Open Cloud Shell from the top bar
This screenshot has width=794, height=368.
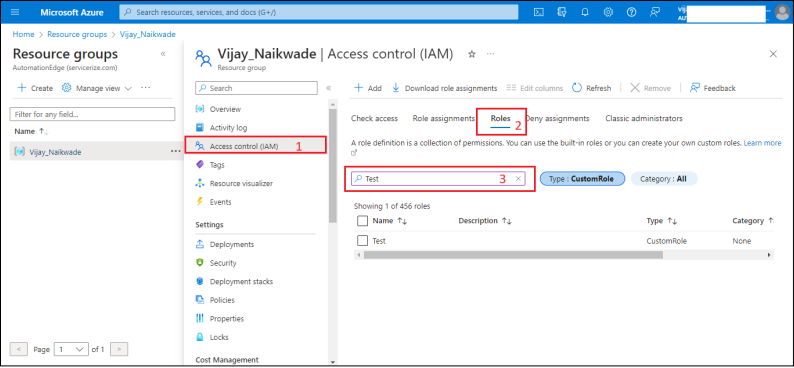click(x=539, y=12)
